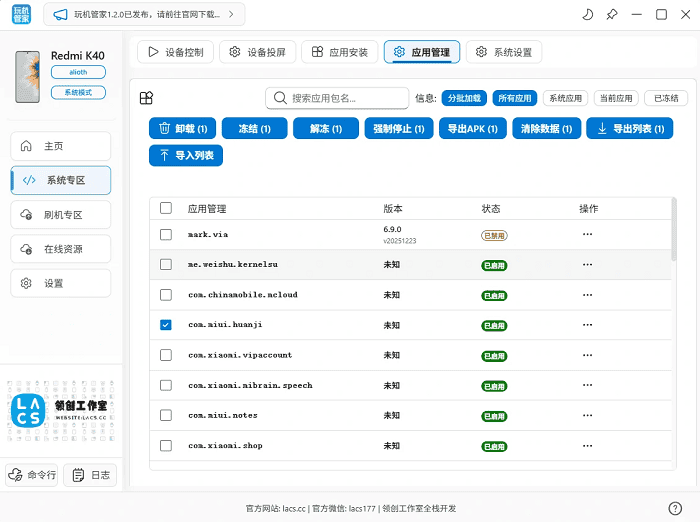Open more actions for com.miui.notes
700x522 pixels.
(x=588, y=415)
